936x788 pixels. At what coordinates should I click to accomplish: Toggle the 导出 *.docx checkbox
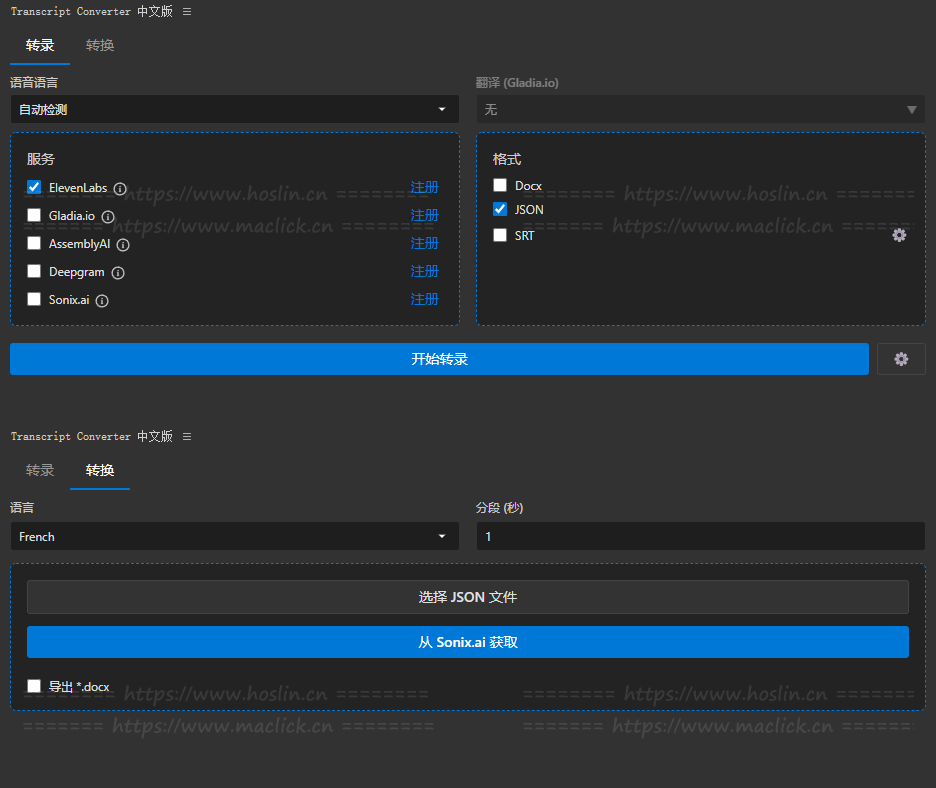(x=34, y=686)
